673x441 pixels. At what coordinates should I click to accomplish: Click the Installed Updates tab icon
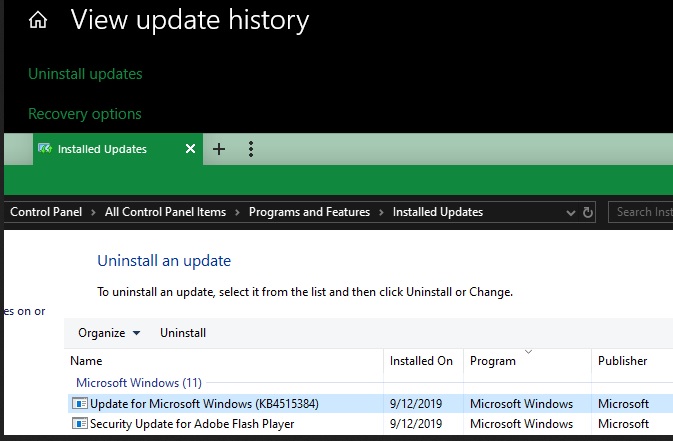tap(45, 149)
